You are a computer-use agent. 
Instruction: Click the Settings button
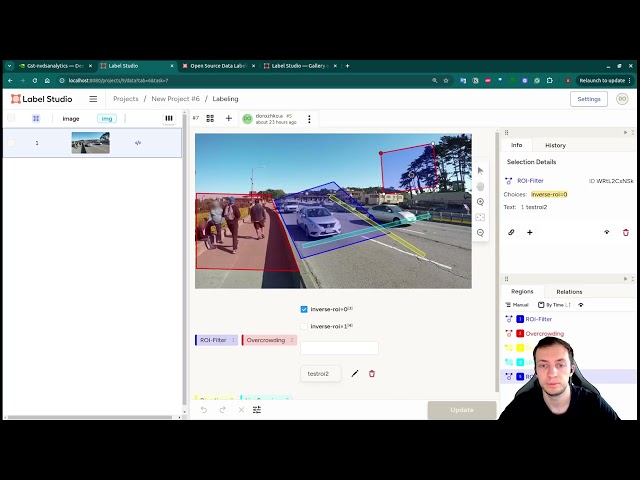(x=589, y=99)
